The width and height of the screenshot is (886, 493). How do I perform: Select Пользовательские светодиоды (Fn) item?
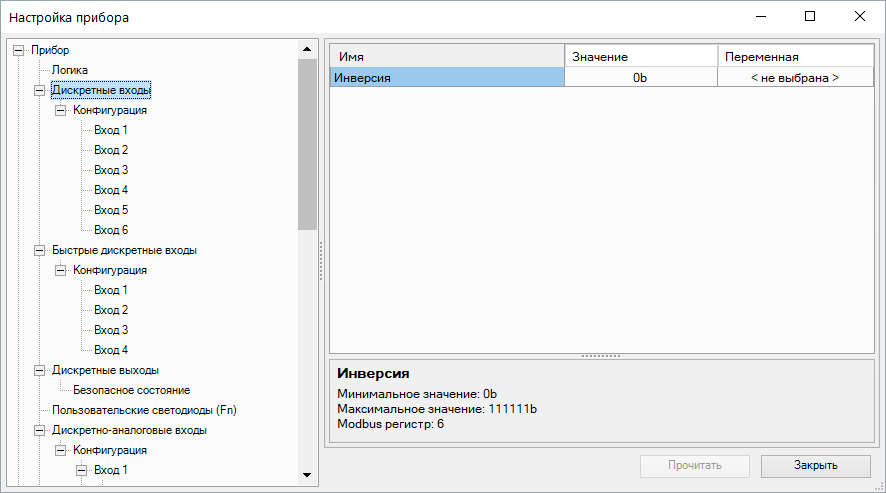144,410
